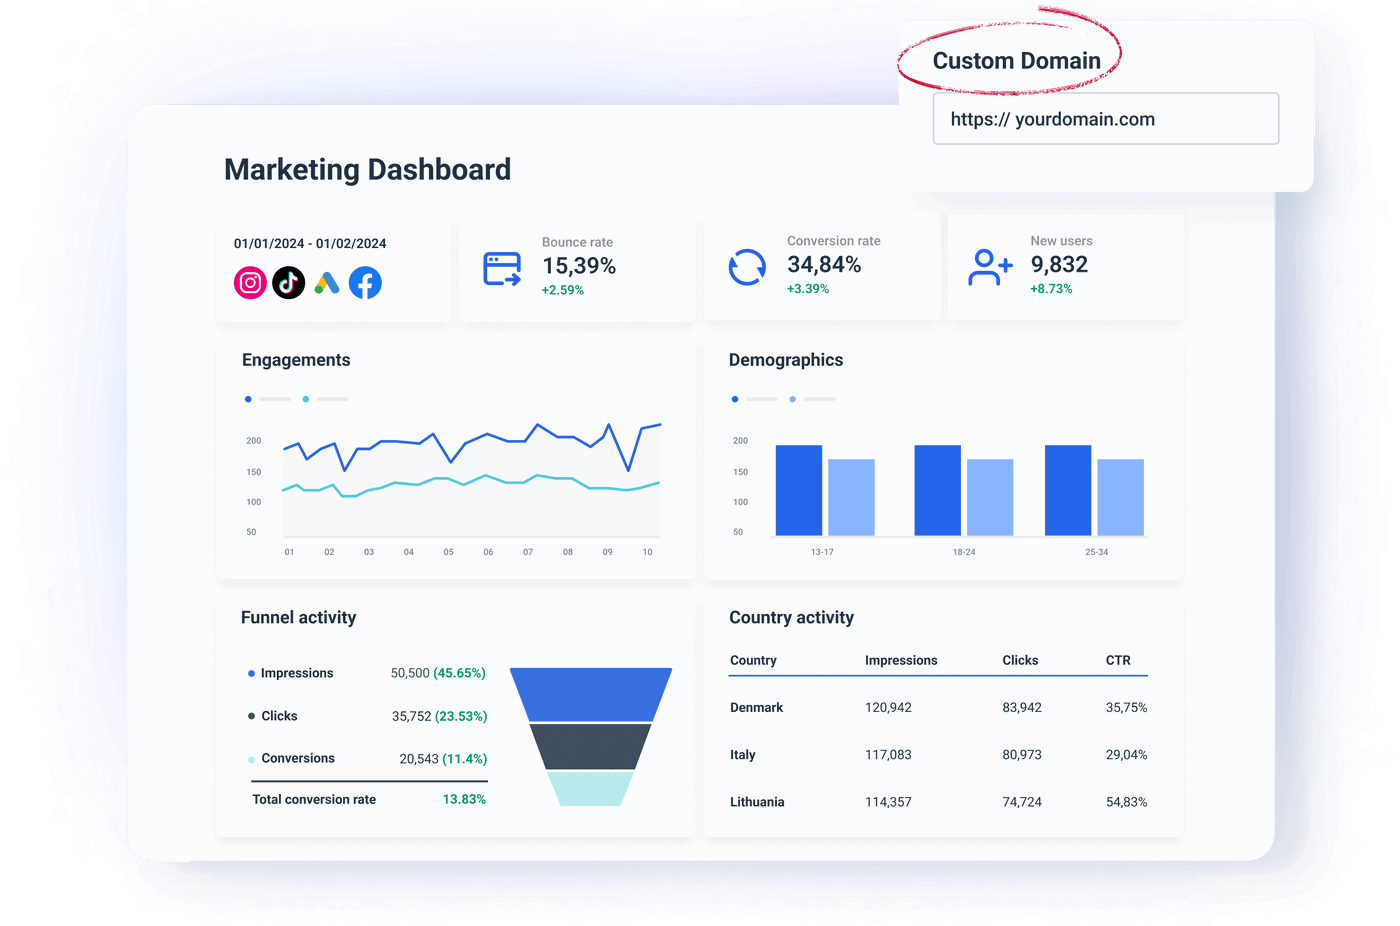Sort by the CTR column header

coord(1118,660)
